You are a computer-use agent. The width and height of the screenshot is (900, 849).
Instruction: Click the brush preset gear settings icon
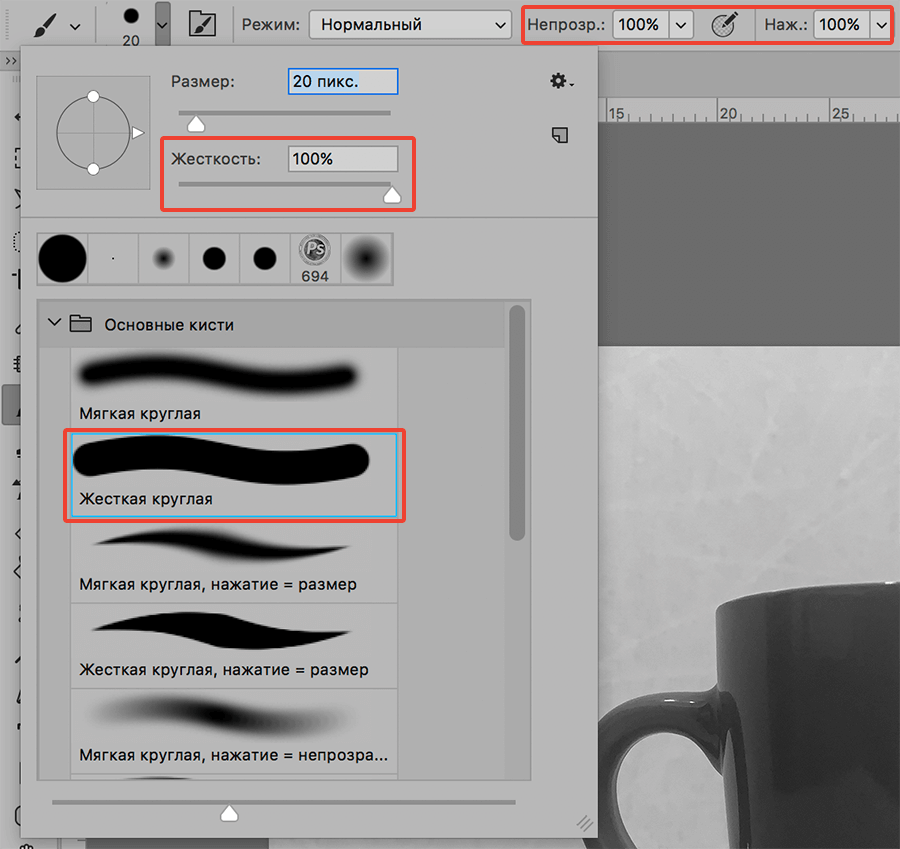click(561, 82)
